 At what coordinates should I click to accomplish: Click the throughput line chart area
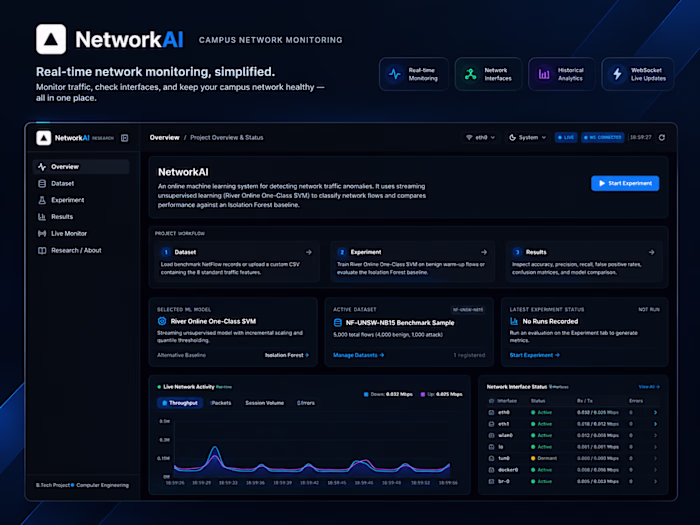point(312,449)
